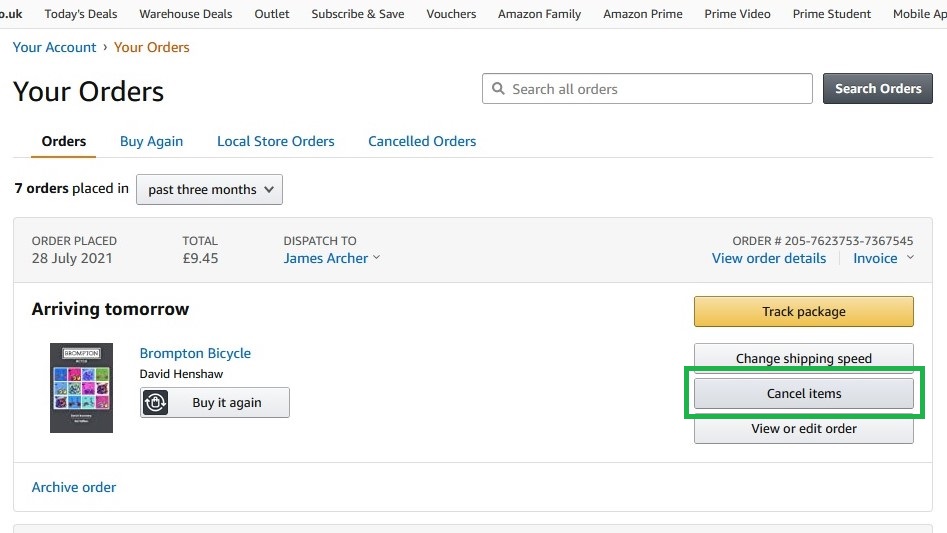Open the past three months dropdown

click(x=209, y=190)
